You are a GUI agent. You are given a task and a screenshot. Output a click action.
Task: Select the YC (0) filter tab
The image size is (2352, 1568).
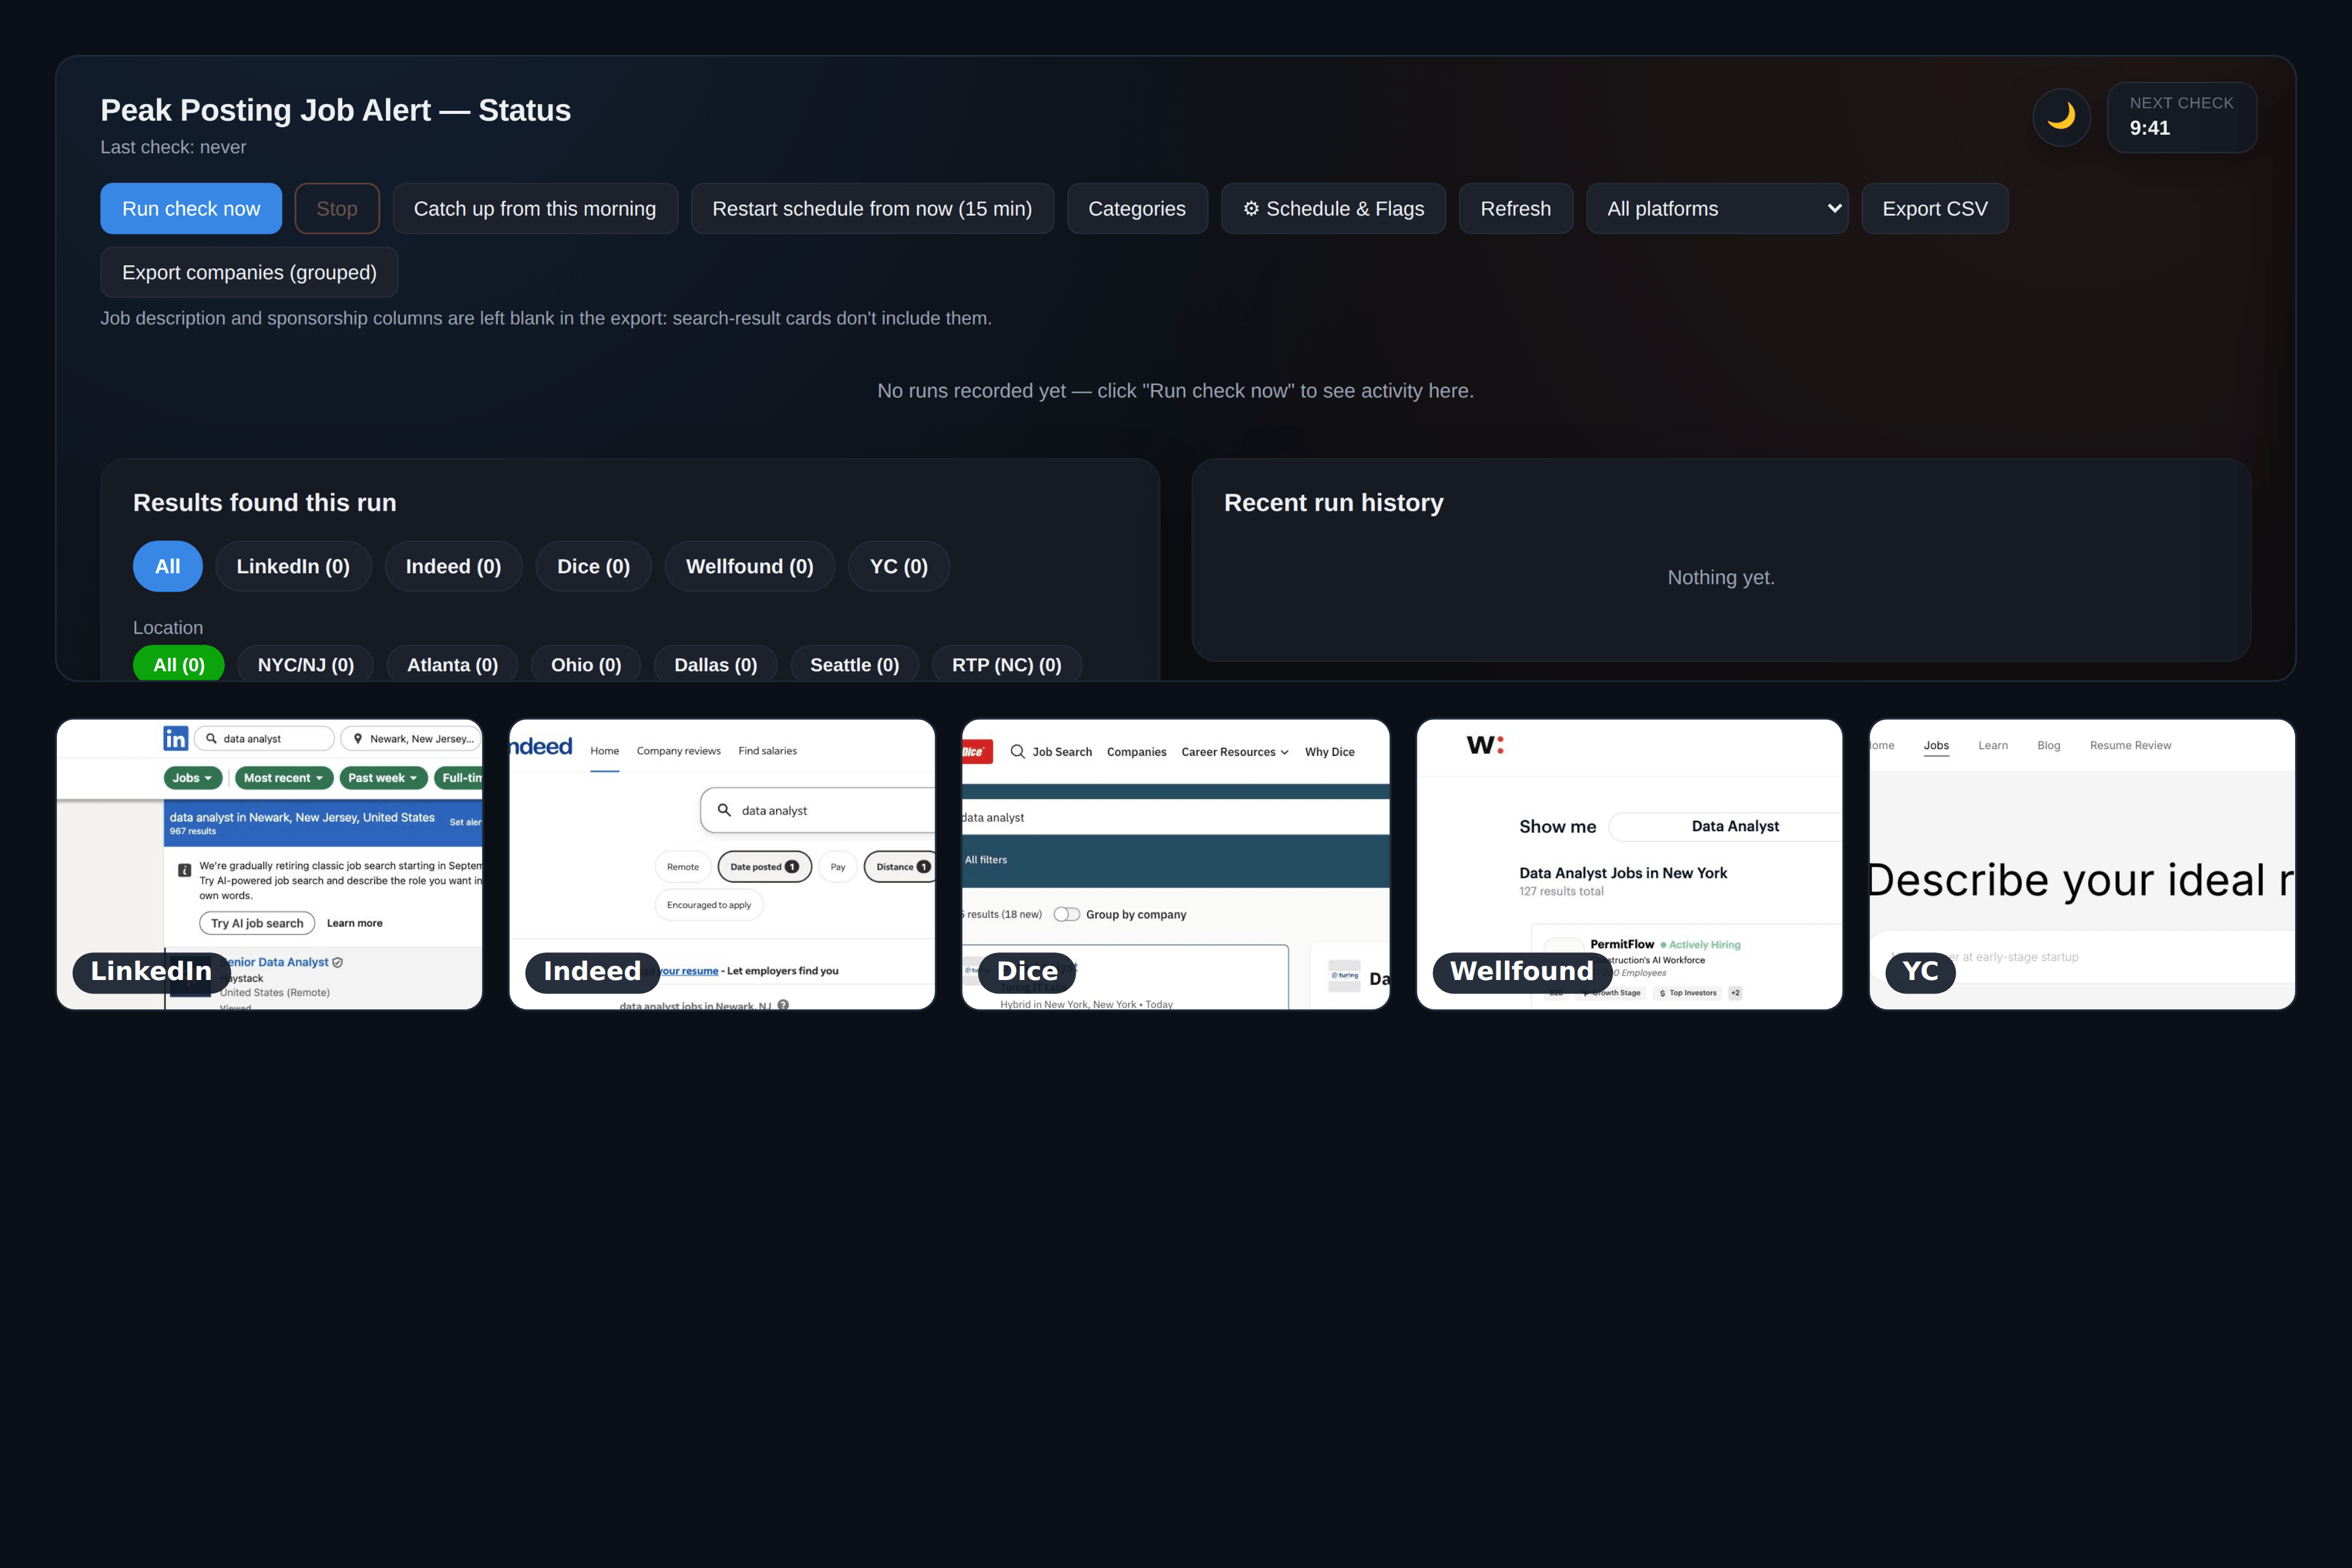click(x=899, y=566)
